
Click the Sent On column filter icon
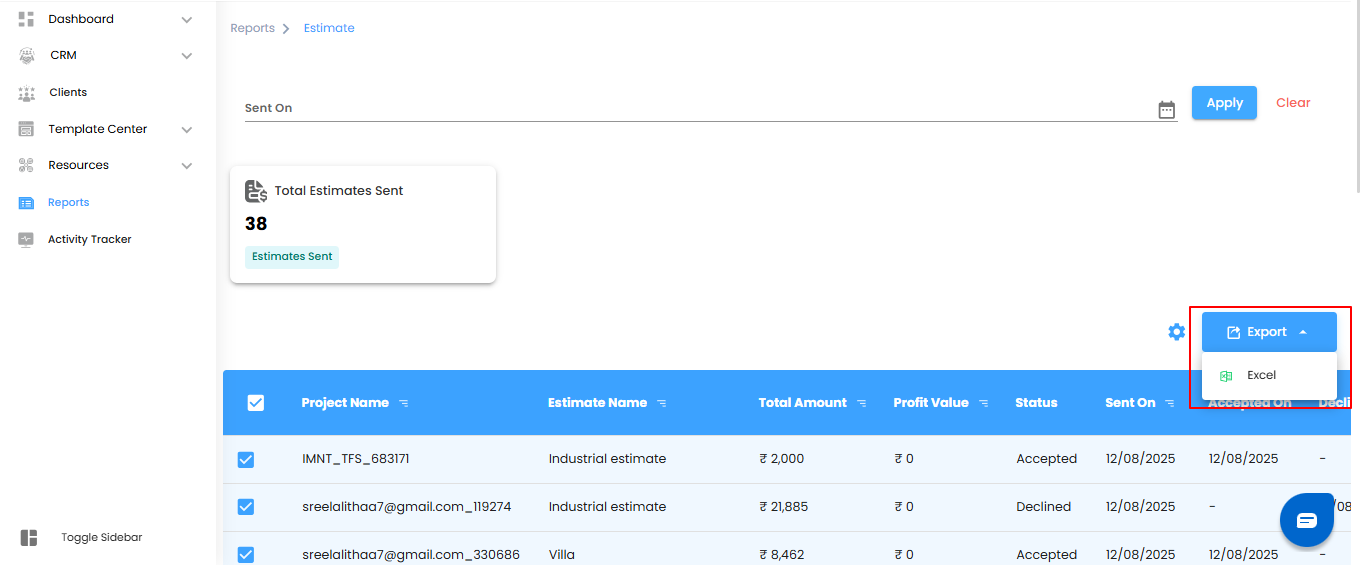pyautogui.click(x=1171, y=403)
